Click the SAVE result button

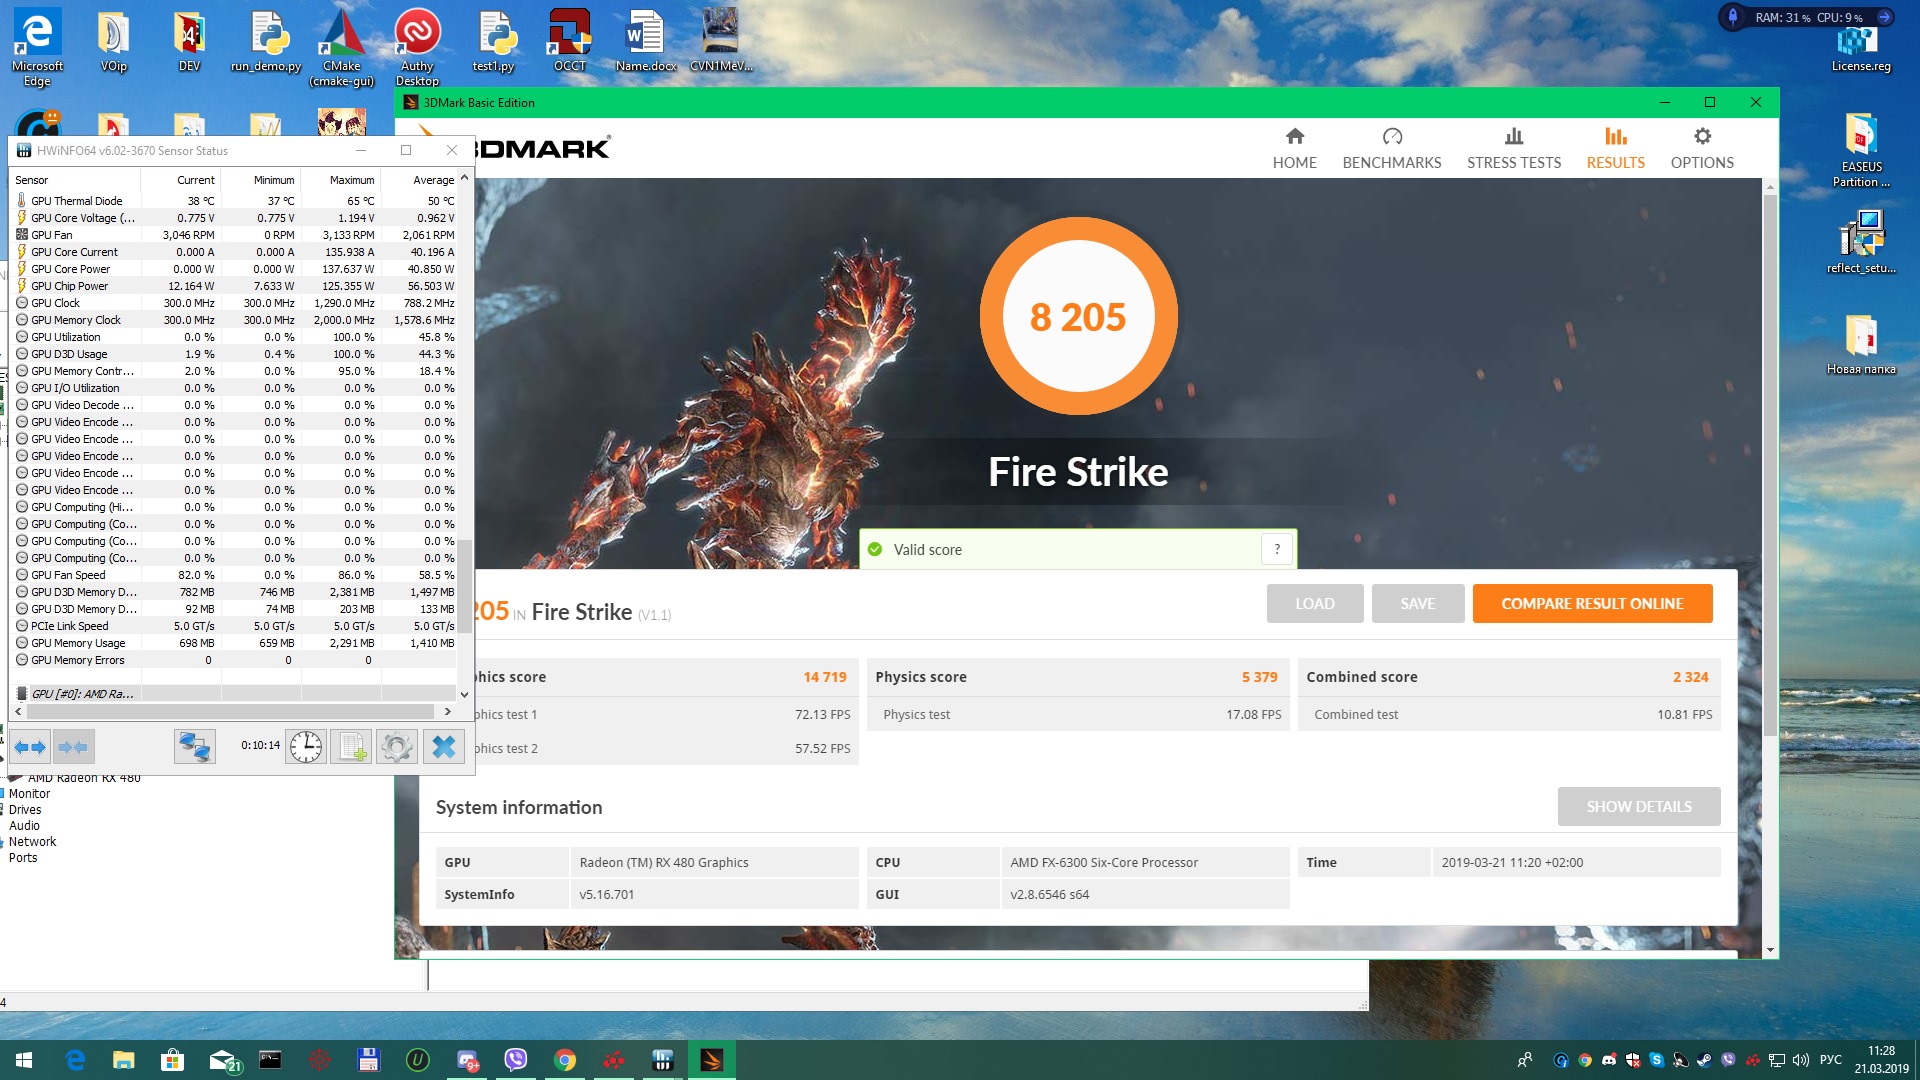1417,604
